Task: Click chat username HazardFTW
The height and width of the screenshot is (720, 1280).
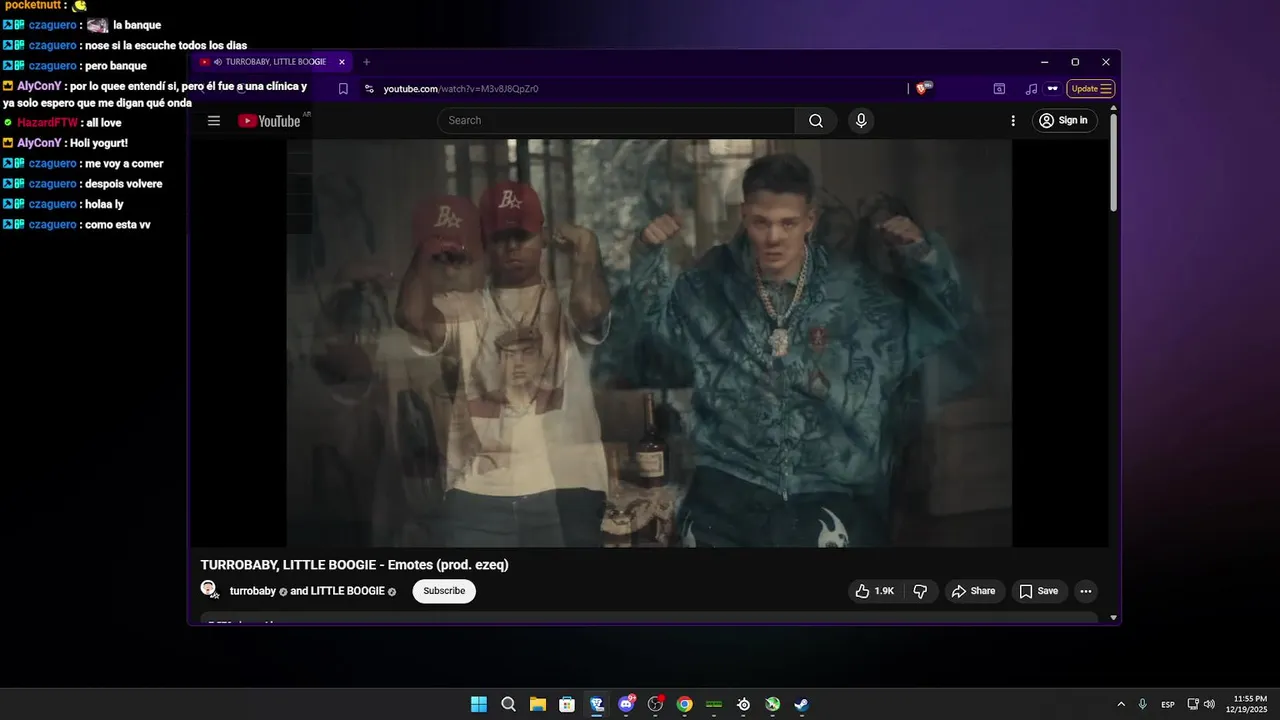Action: tap(47, 123)
